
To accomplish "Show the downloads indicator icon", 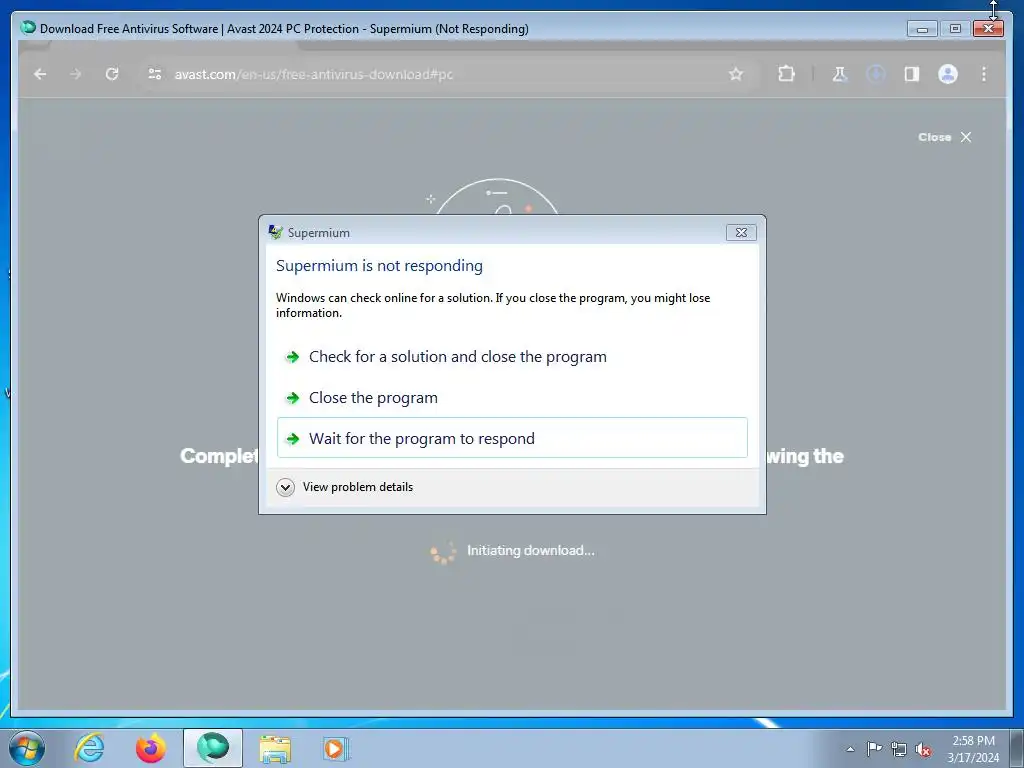I will tap(876, 74).
